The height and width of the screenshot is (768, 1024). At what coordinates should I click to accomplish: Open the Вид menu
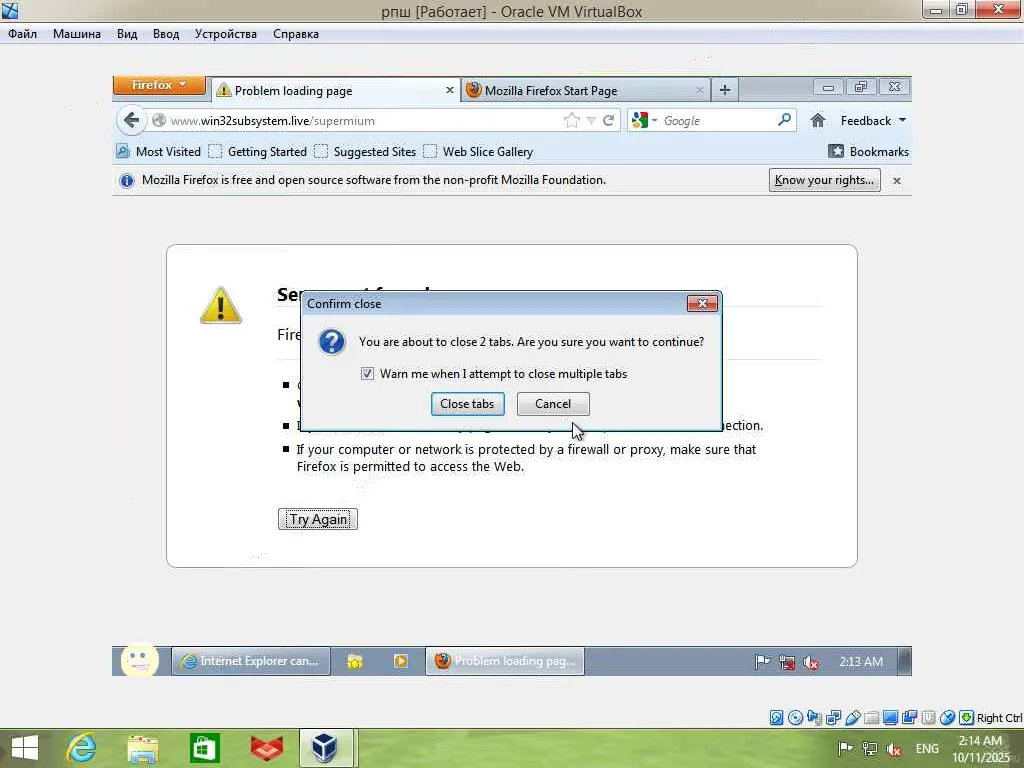coord(127,34)
